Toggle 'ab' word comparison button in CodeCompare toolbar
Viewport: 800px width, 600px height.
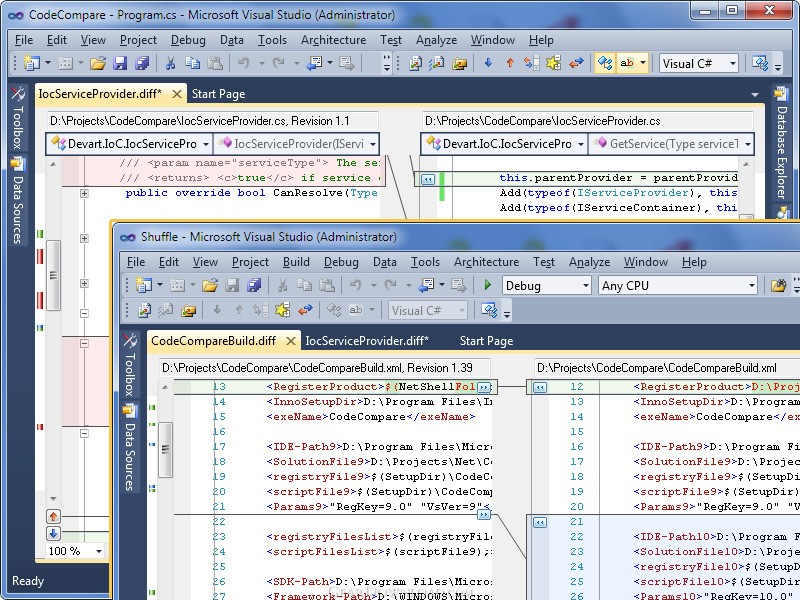coord(627,63)
